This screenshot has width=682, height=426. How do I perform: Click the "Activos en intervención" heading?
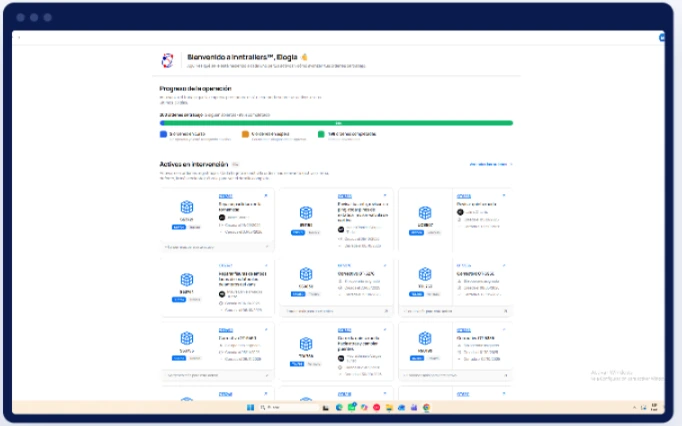194,164
